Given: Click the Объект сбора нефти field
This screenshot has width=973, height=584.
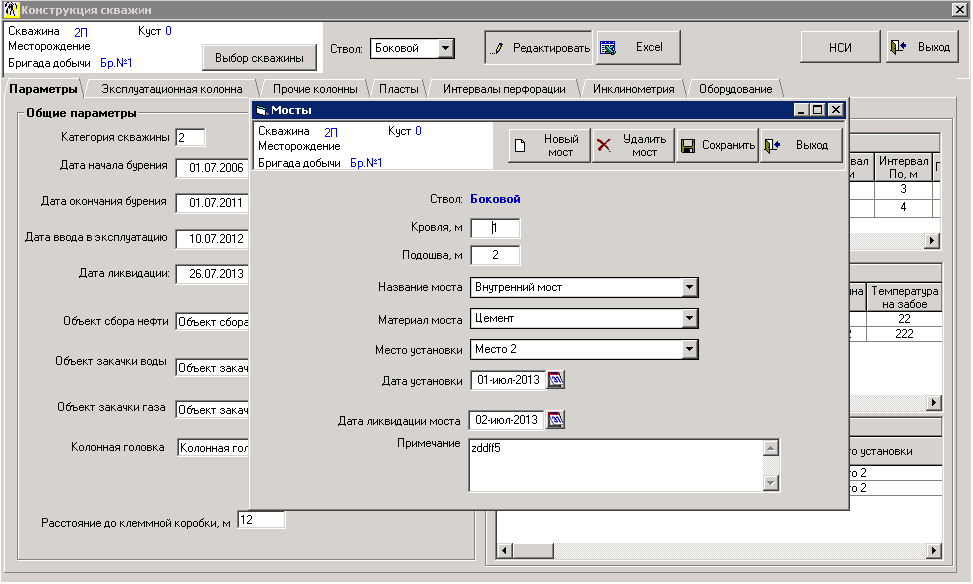Looking at the screenshot, I should click(x=212, y=321).
